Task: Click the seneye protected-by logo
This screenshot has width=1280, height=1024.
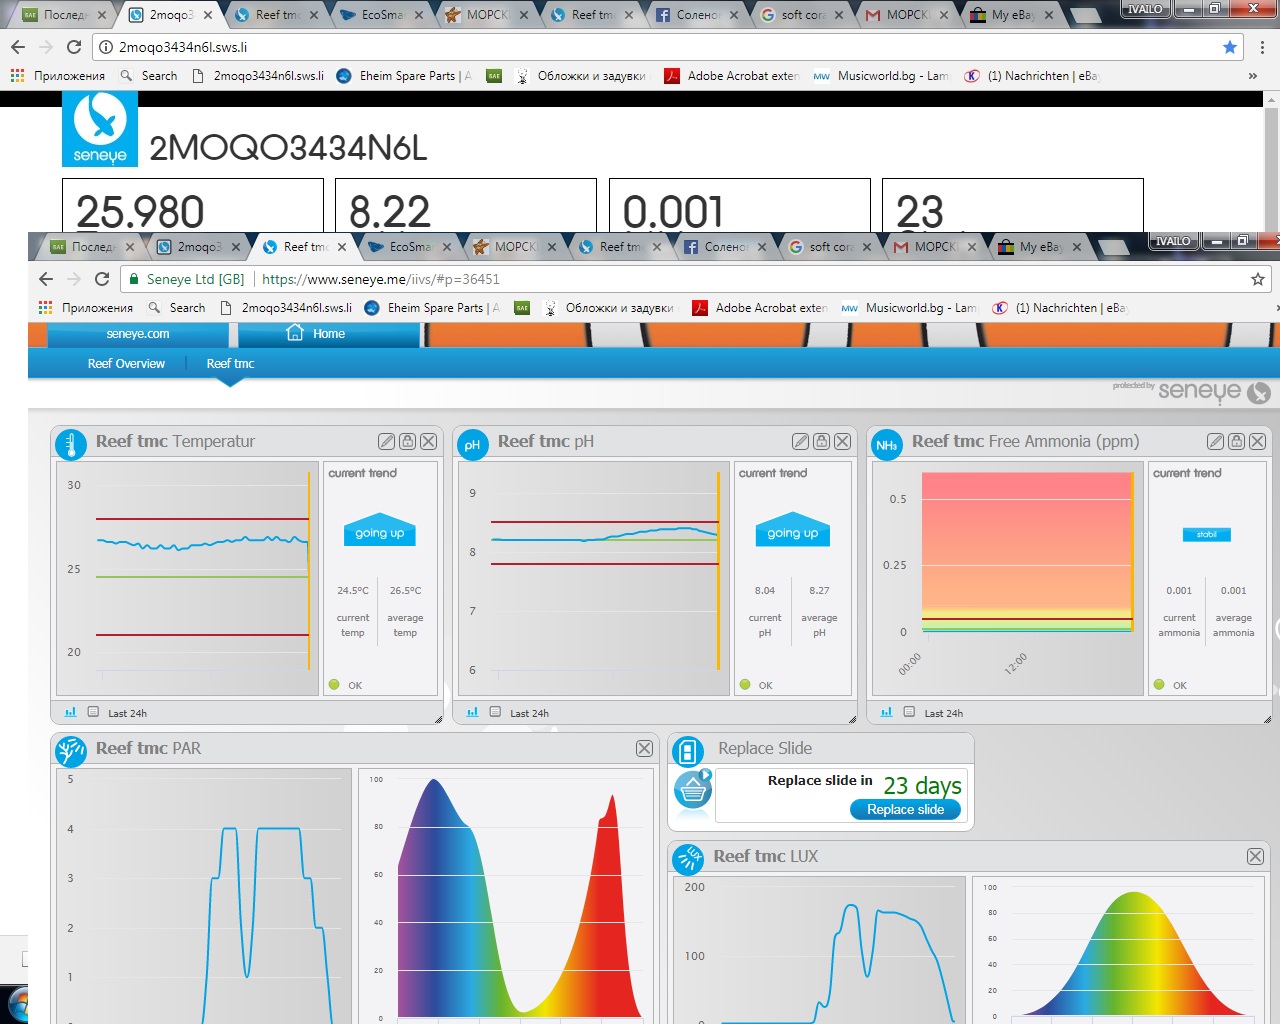Action: tap(1191, 391)
